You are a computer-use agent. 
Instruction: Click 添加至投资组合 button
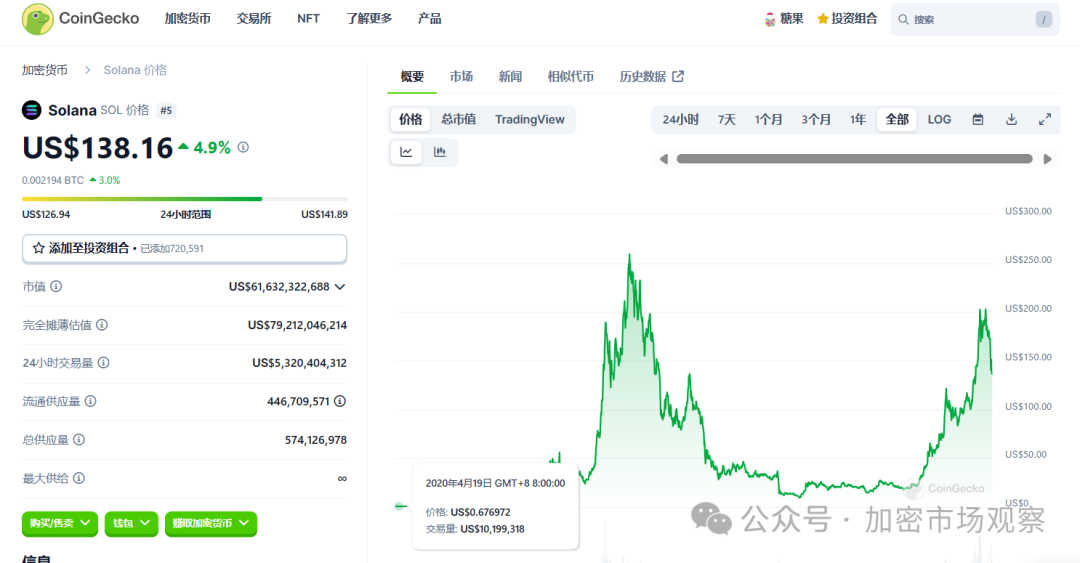pyautogui.click(x=185, y=249)
